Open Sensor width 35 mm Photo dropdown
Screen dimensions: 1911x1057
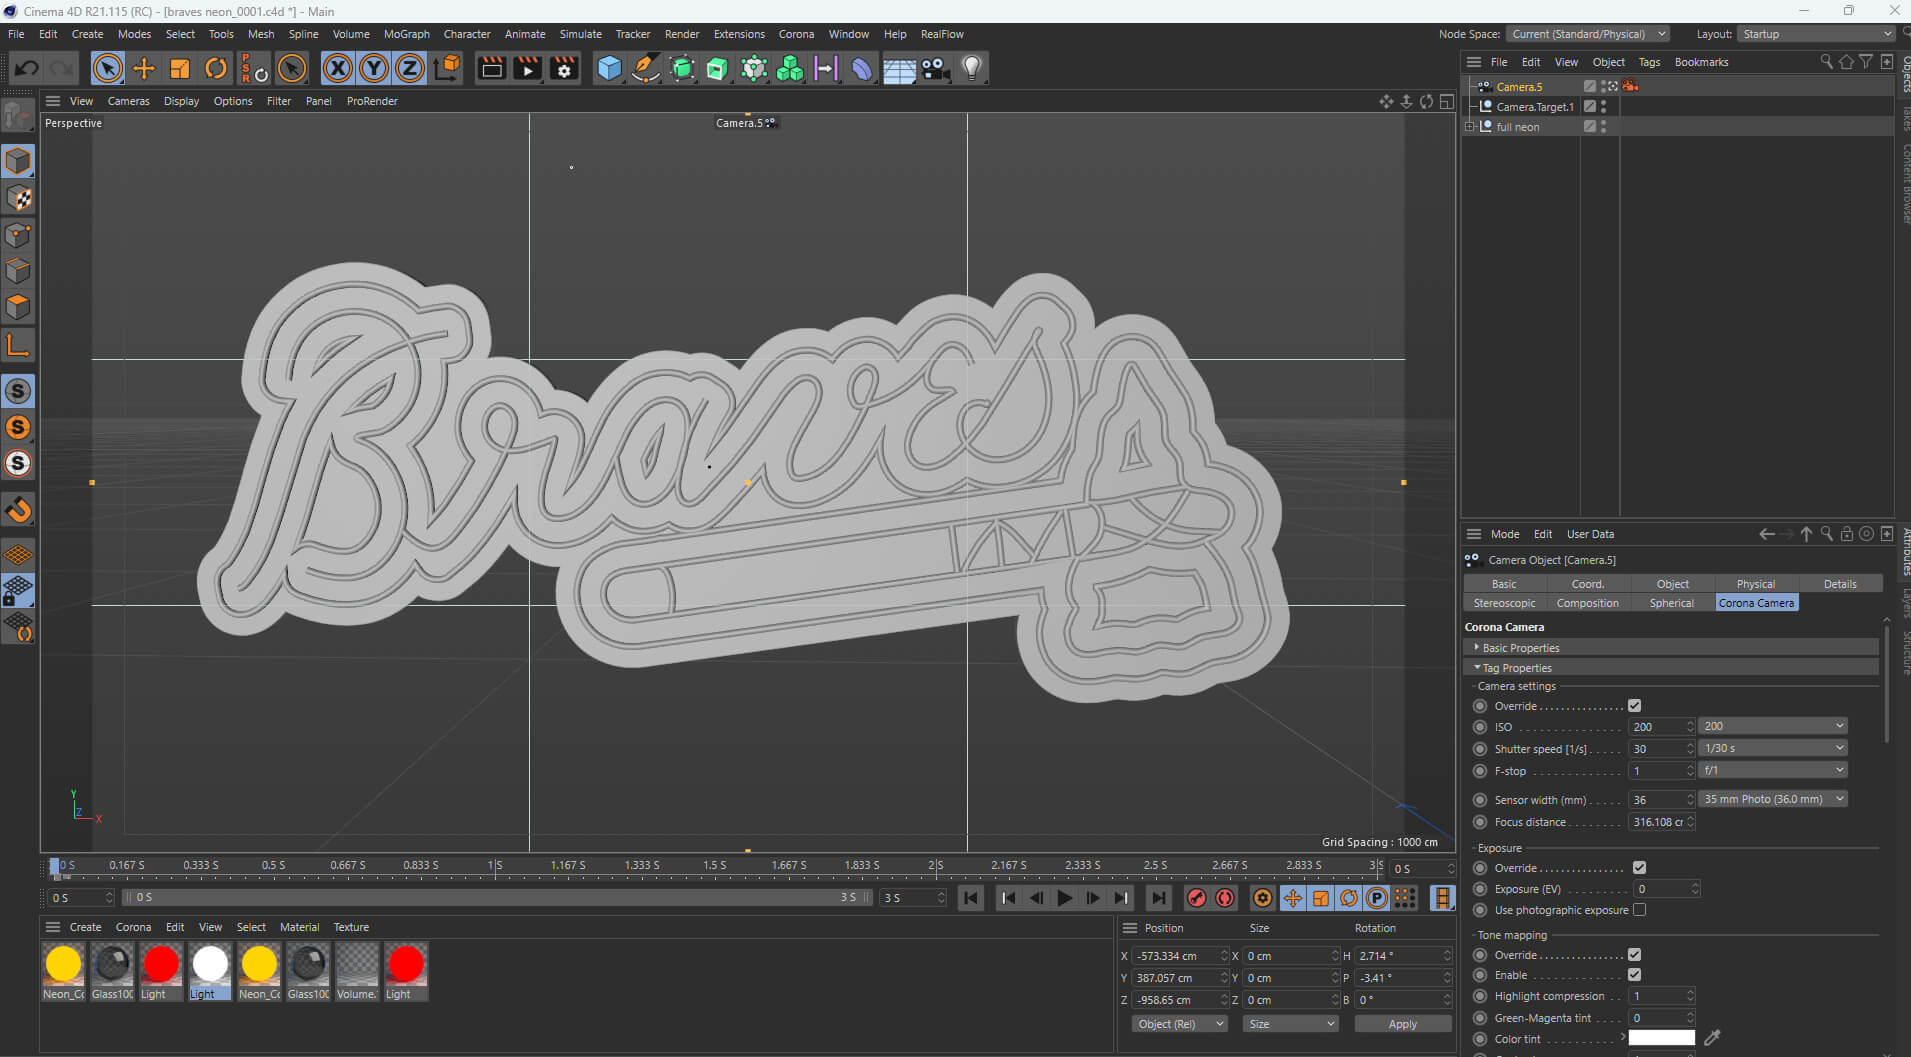coord(1773,799)
